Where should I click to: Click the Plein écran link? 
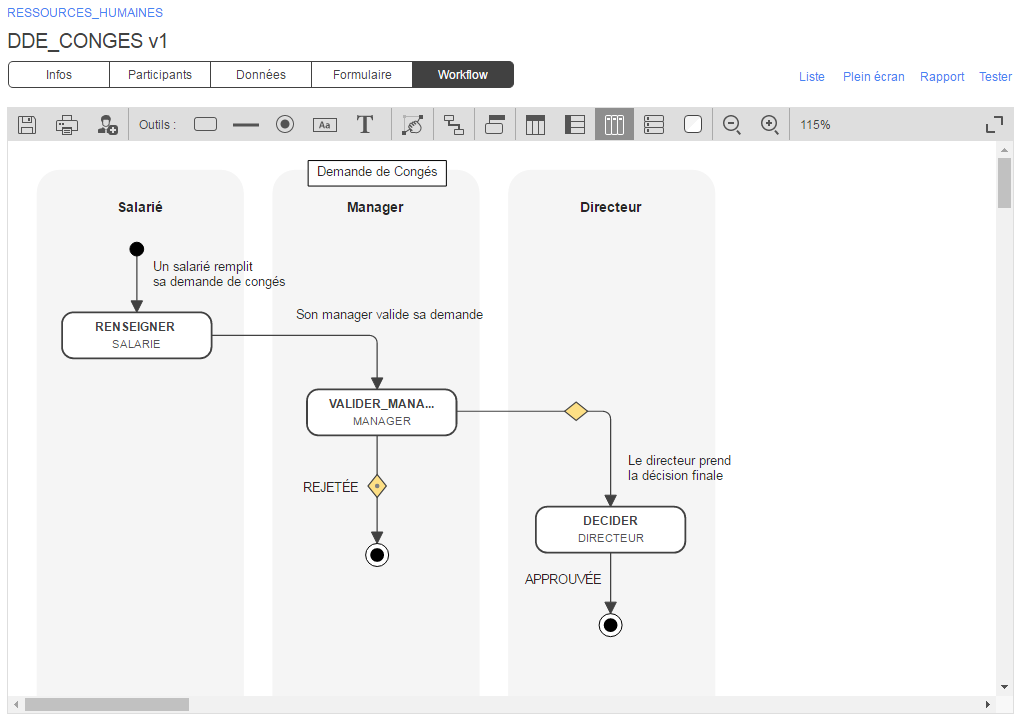coord(873,77)
